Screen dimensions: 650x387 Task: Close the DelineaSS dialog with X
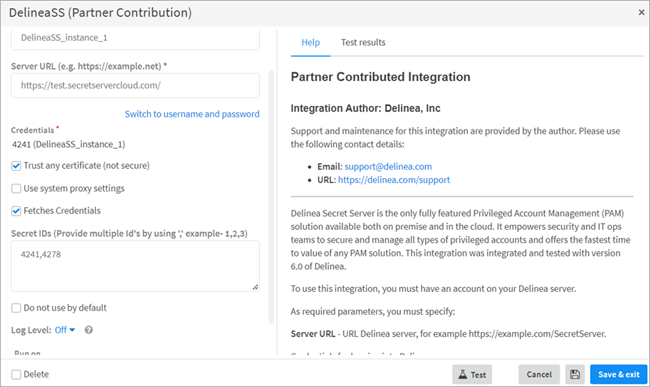point(641,12)
